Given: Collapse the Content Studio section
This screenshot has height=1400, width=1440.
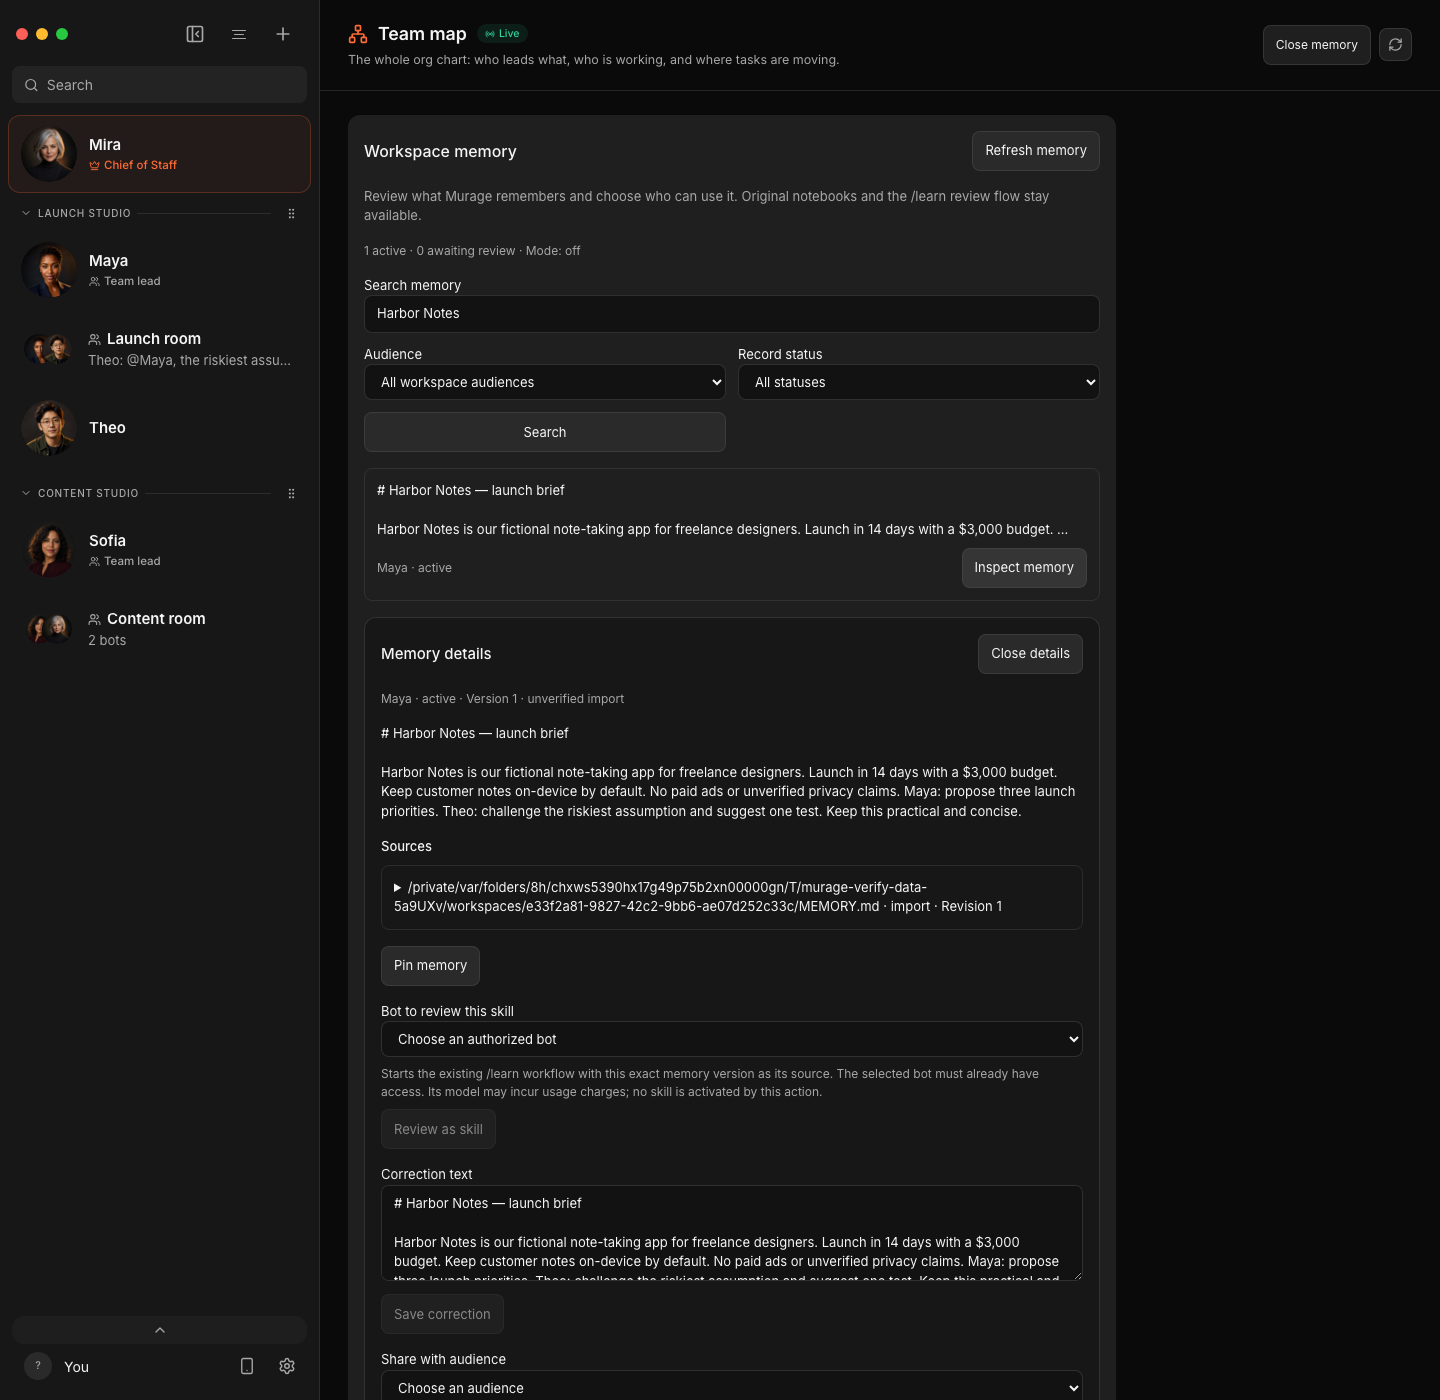Looking at the screenshot, I should pyautogui.click(x=26, y=493).
